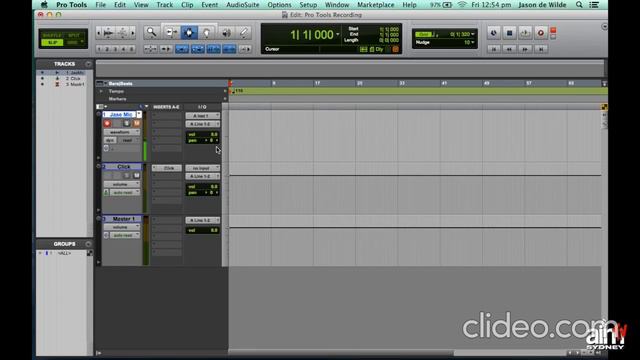Toggle SPOT edit mode
Viewport: 640px width, 360px height.
point(74,36)
